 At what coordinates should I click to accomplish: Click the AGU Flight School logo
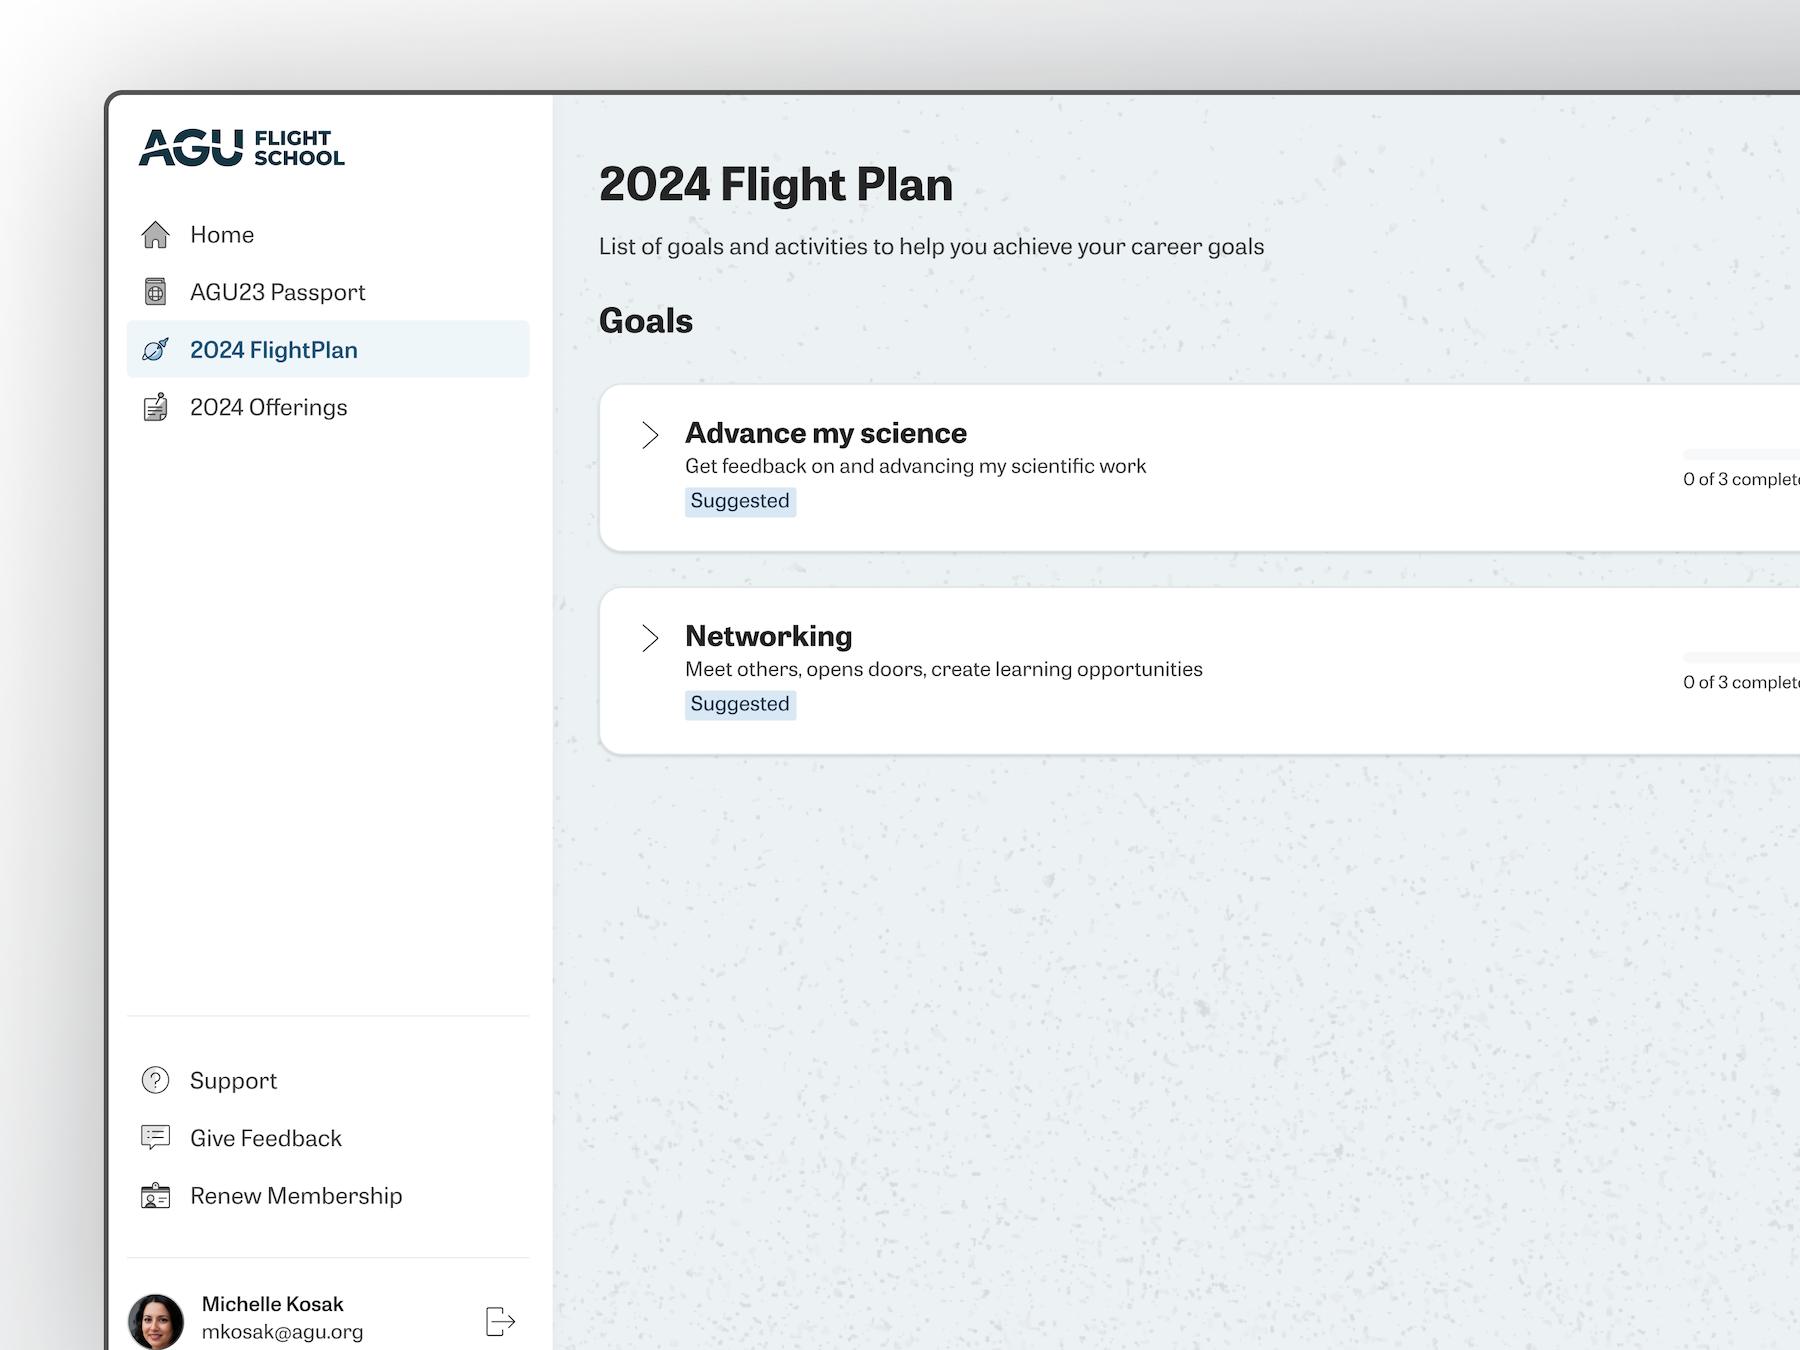[x=242, y=147]
